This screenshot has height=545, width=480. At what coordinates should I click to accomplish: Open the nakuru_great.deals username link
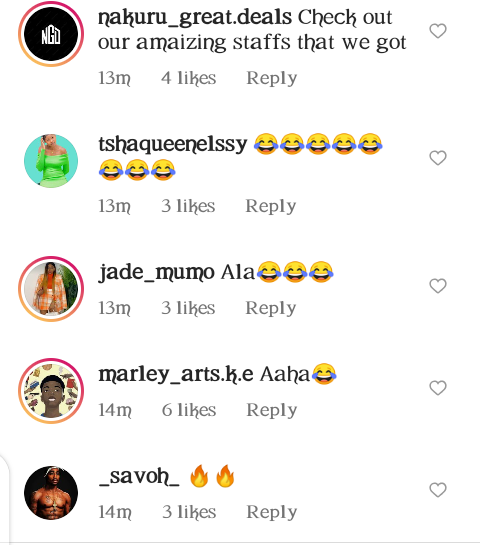[x=195, y=17]
